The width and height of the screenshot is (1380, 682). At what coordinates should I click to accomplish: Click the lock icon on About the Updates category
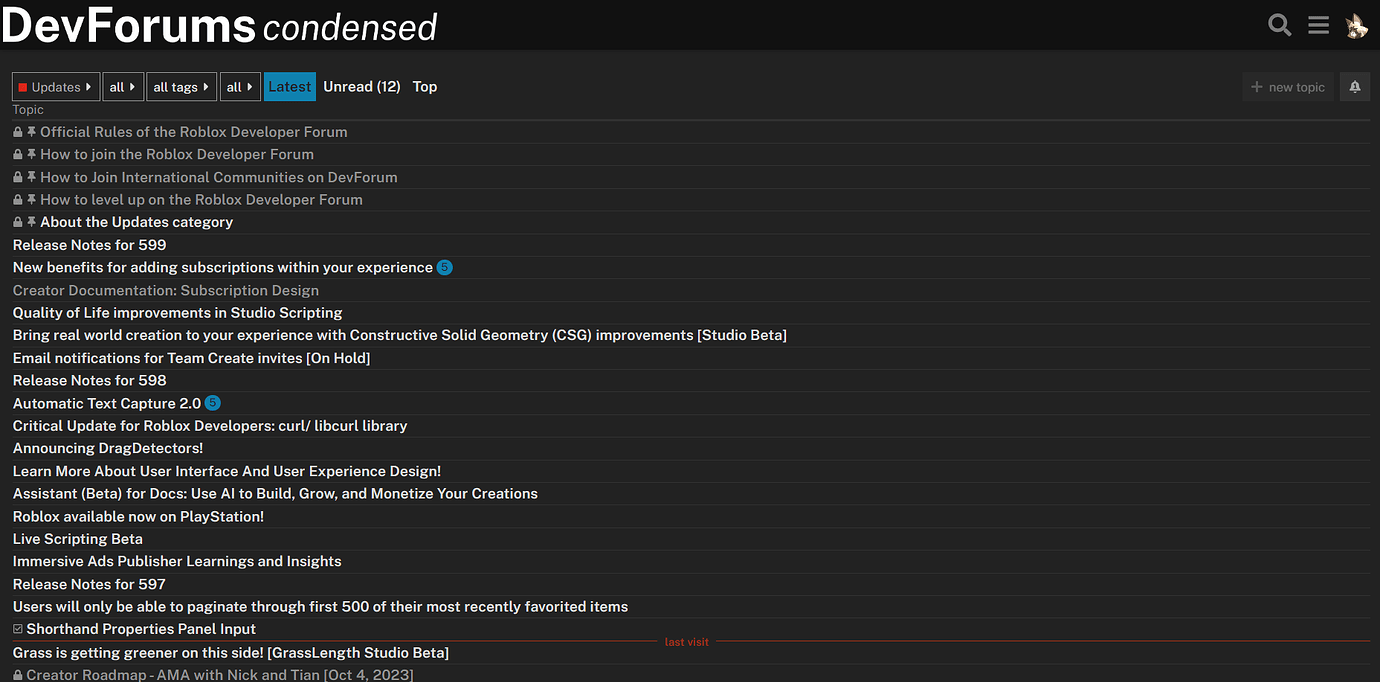pyautogui.click(x=16, y=221)
